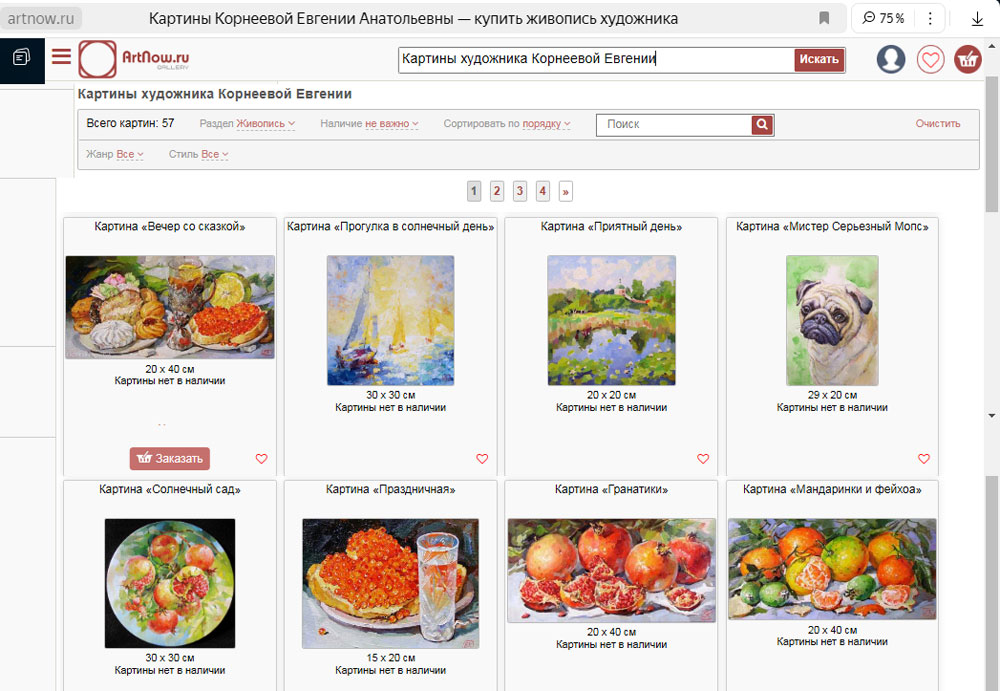Open the round pomegranate garden thumbnail
The width and height of the screenshot is (1000, 691).
(170, 583)
